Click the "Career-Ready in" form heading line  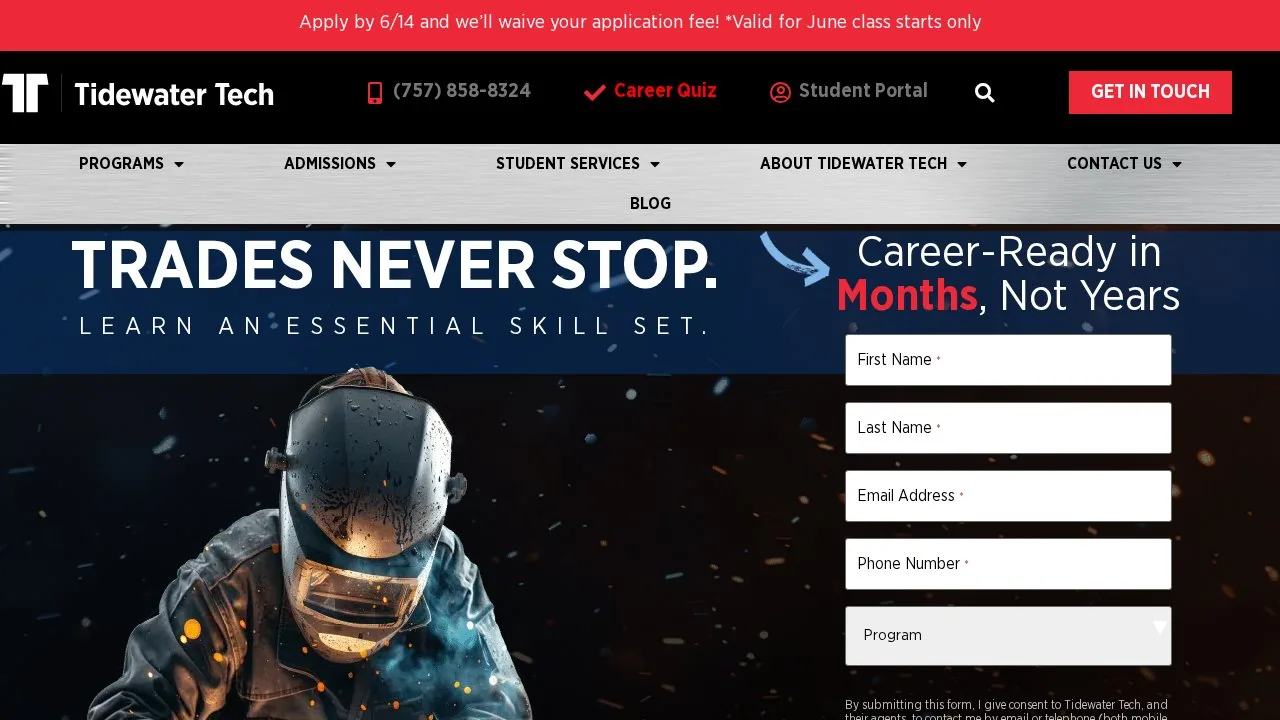[1009, 252]
